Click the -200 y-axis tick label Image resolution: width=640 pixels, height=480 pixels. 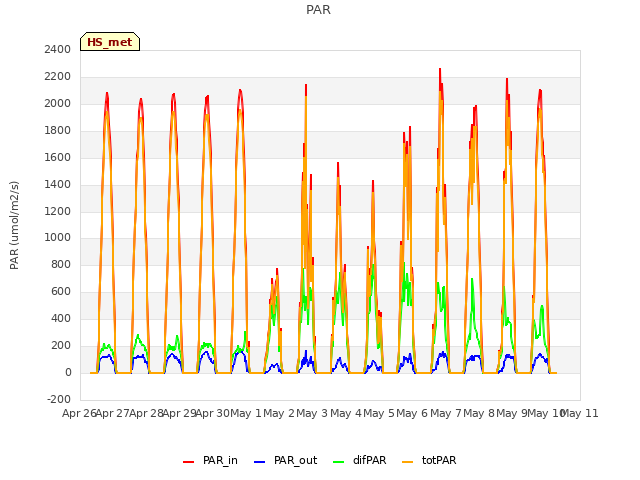[59, 399]
